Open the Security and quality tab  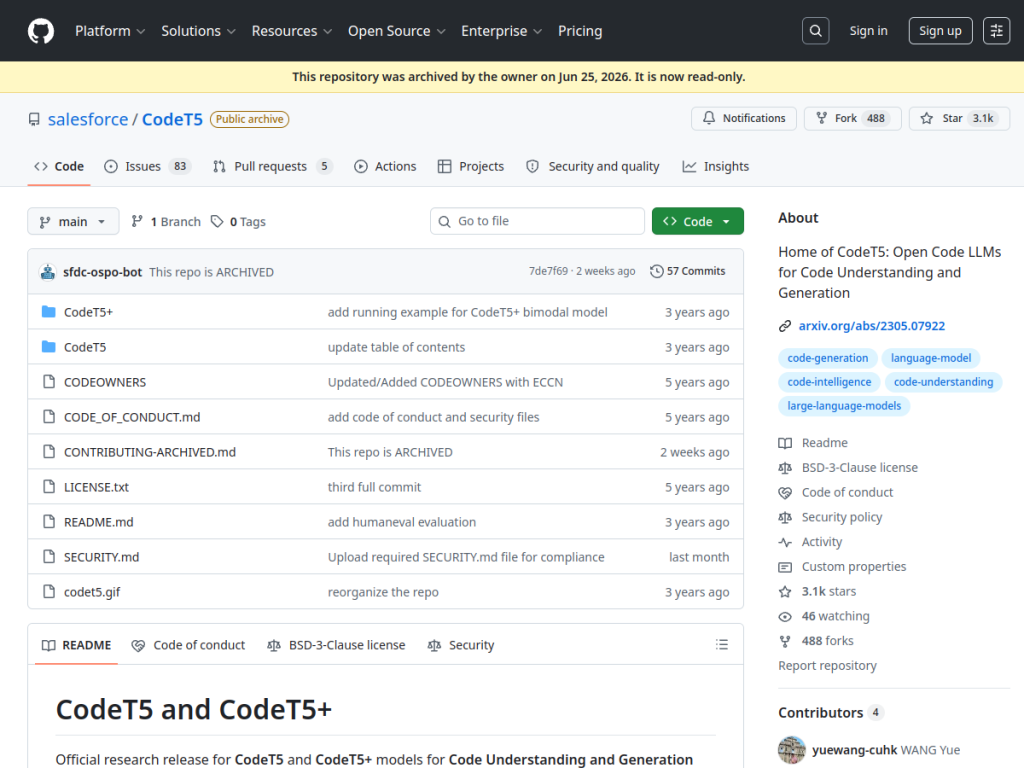pos(593,167)
